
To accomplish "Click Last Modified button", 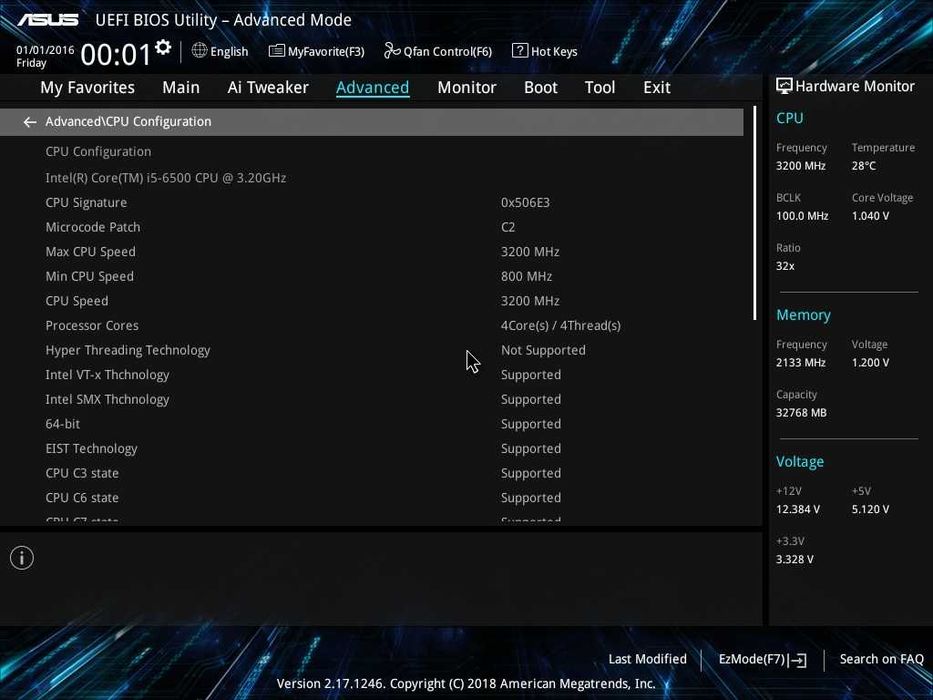I will click(x=647, y=659).
